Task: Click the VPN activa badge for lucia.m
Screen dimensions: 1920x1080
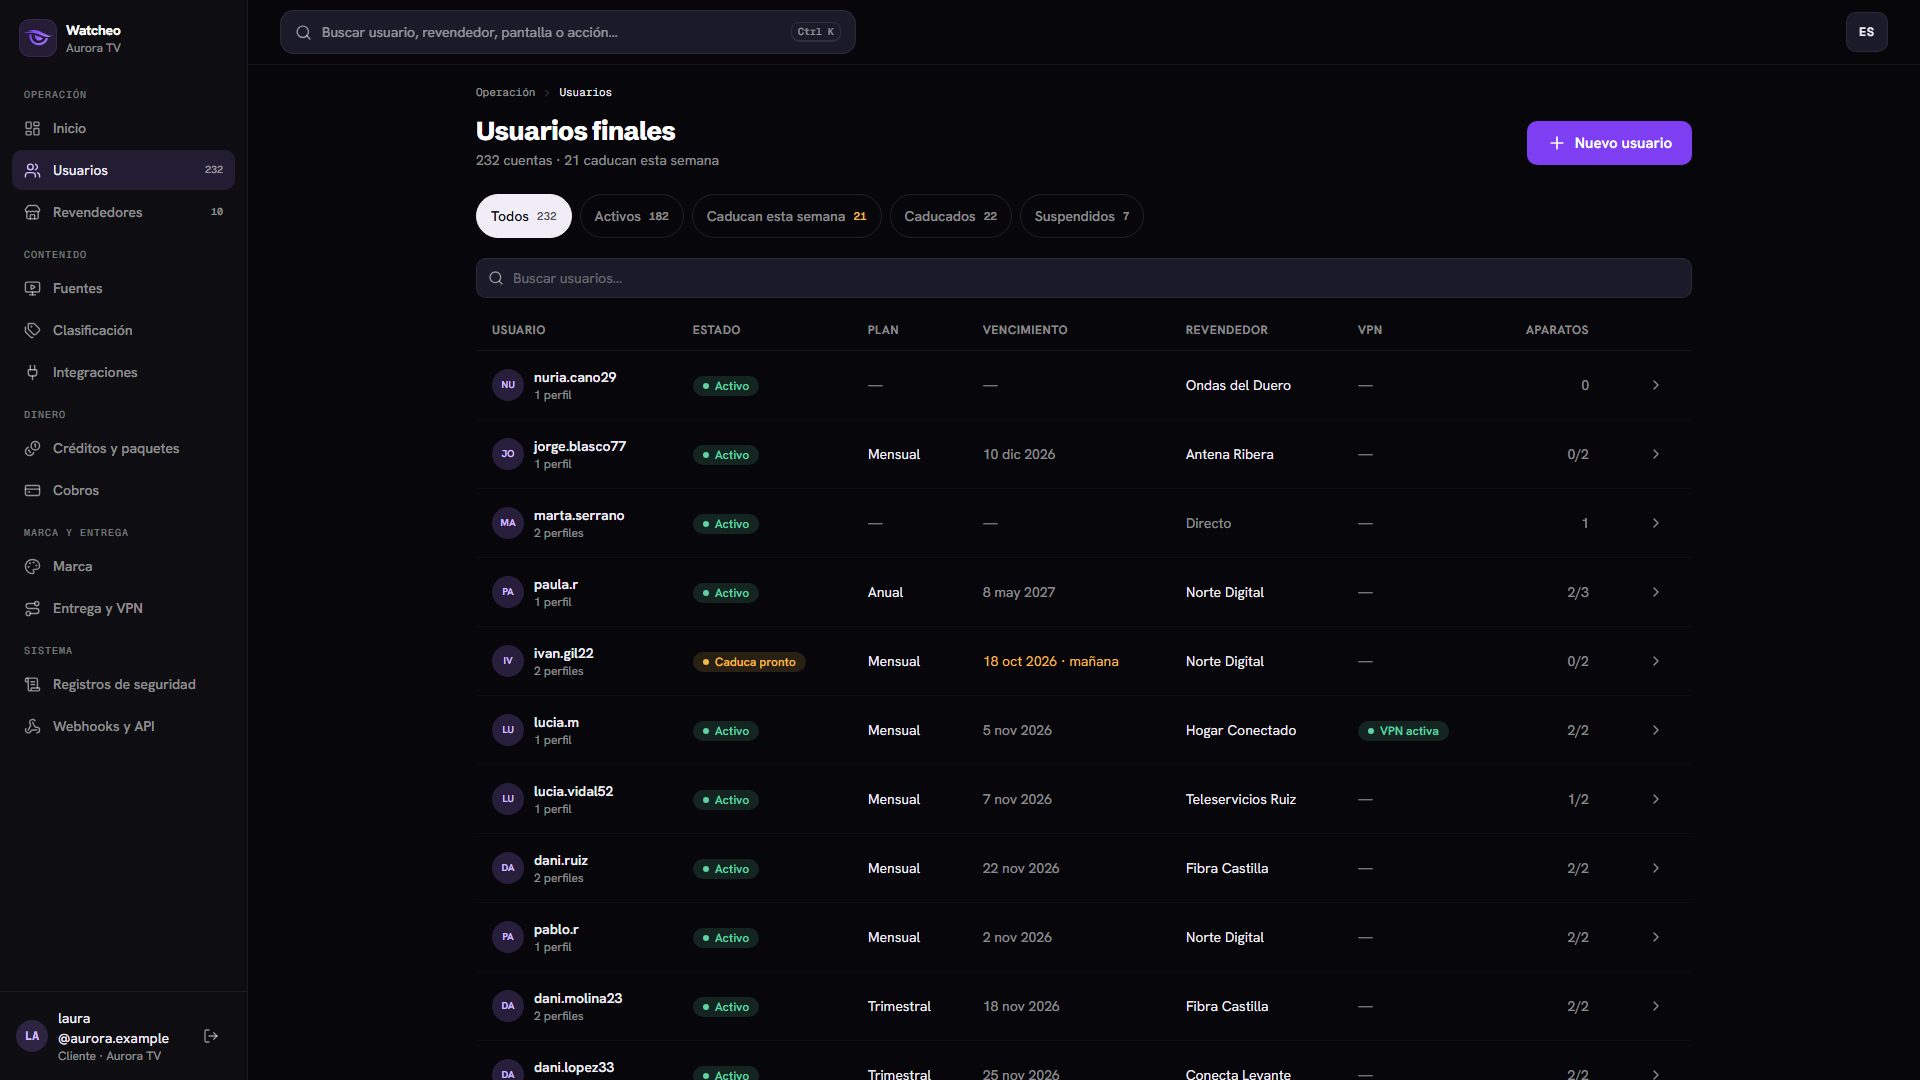Action: [x=1402, y=731]
